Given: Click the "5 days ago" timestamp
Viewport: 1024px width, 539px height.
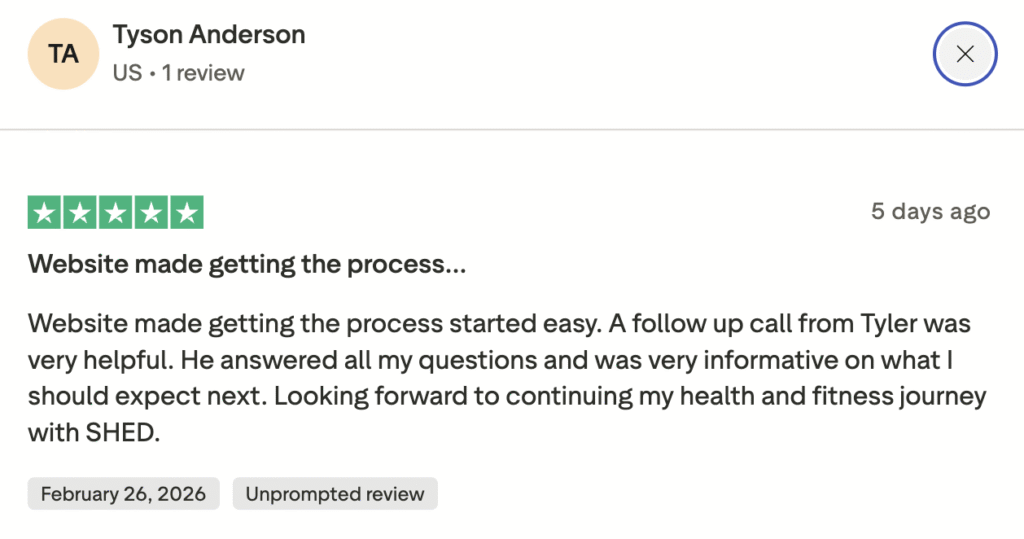Looking at the screenshot, I should 930,211.
